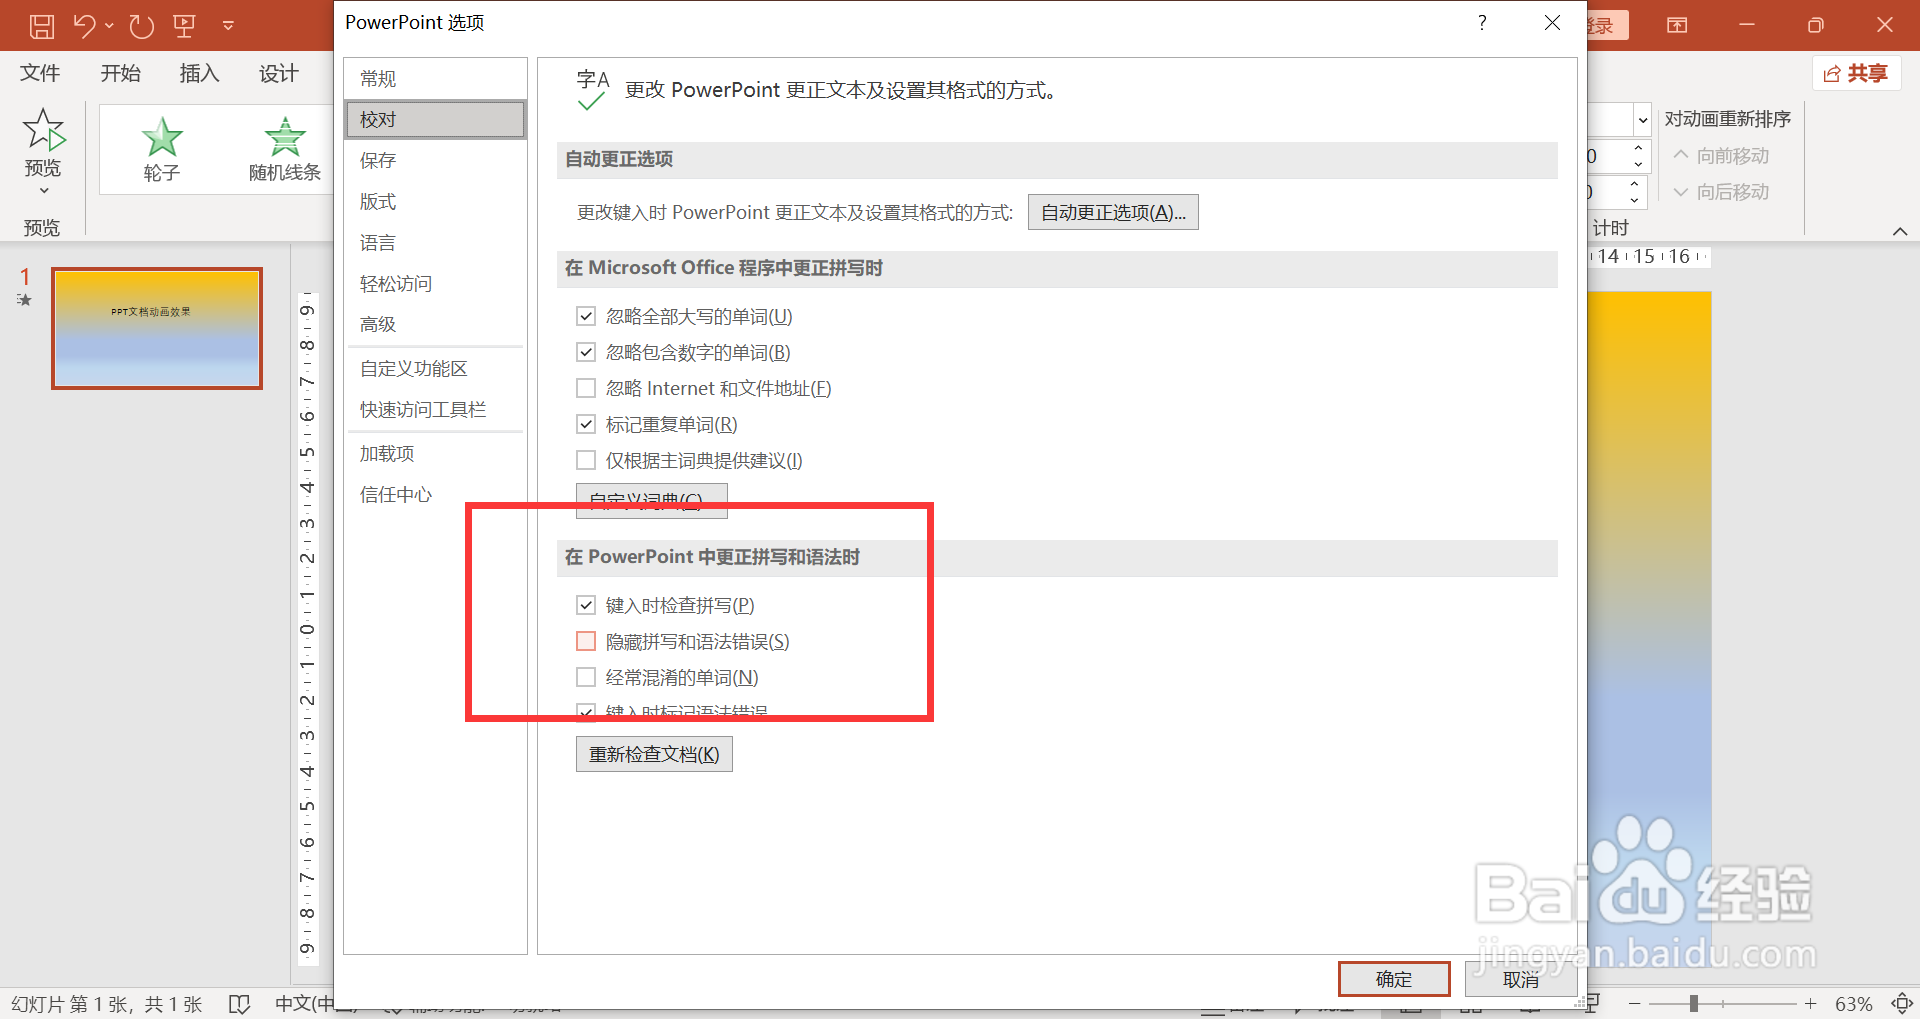Click the Undo arrow icon

click(84, 26)
